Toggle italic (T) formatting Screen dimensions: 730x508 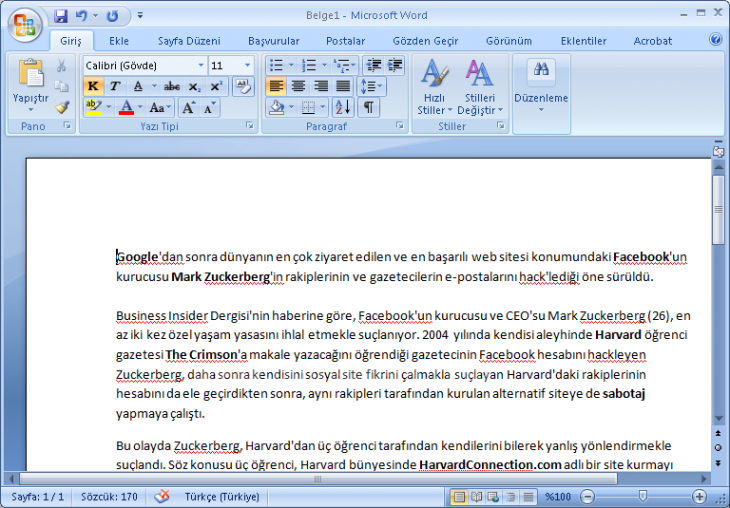coord(115,87)
